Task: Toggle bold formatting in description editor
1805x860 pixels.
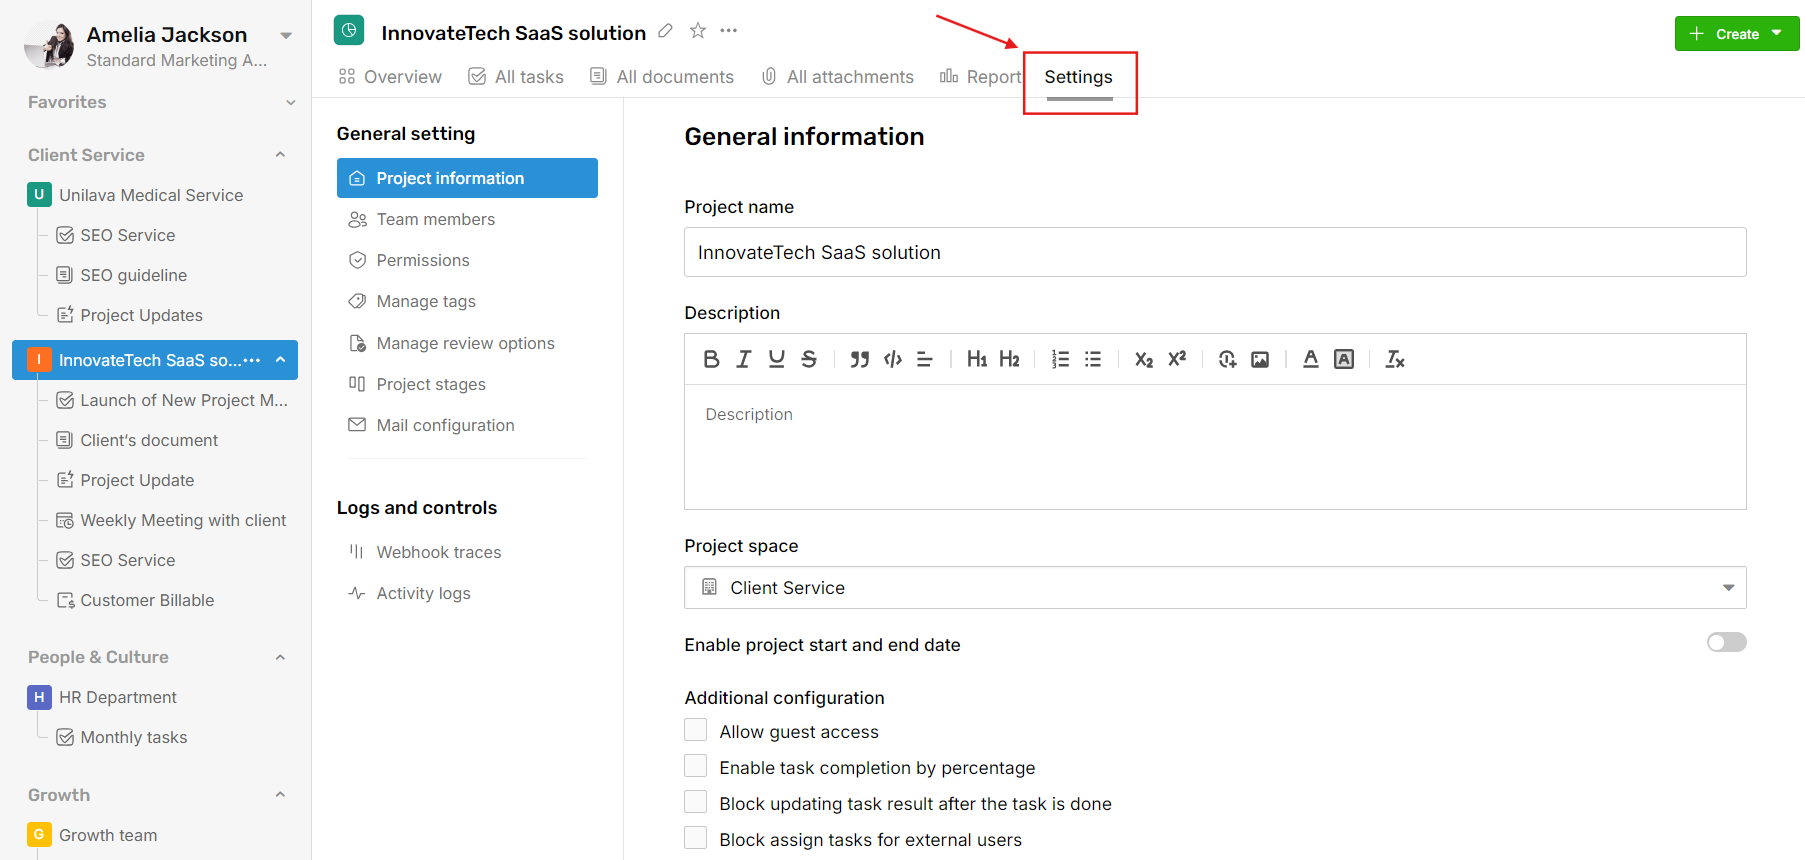Action: (711, 359)
